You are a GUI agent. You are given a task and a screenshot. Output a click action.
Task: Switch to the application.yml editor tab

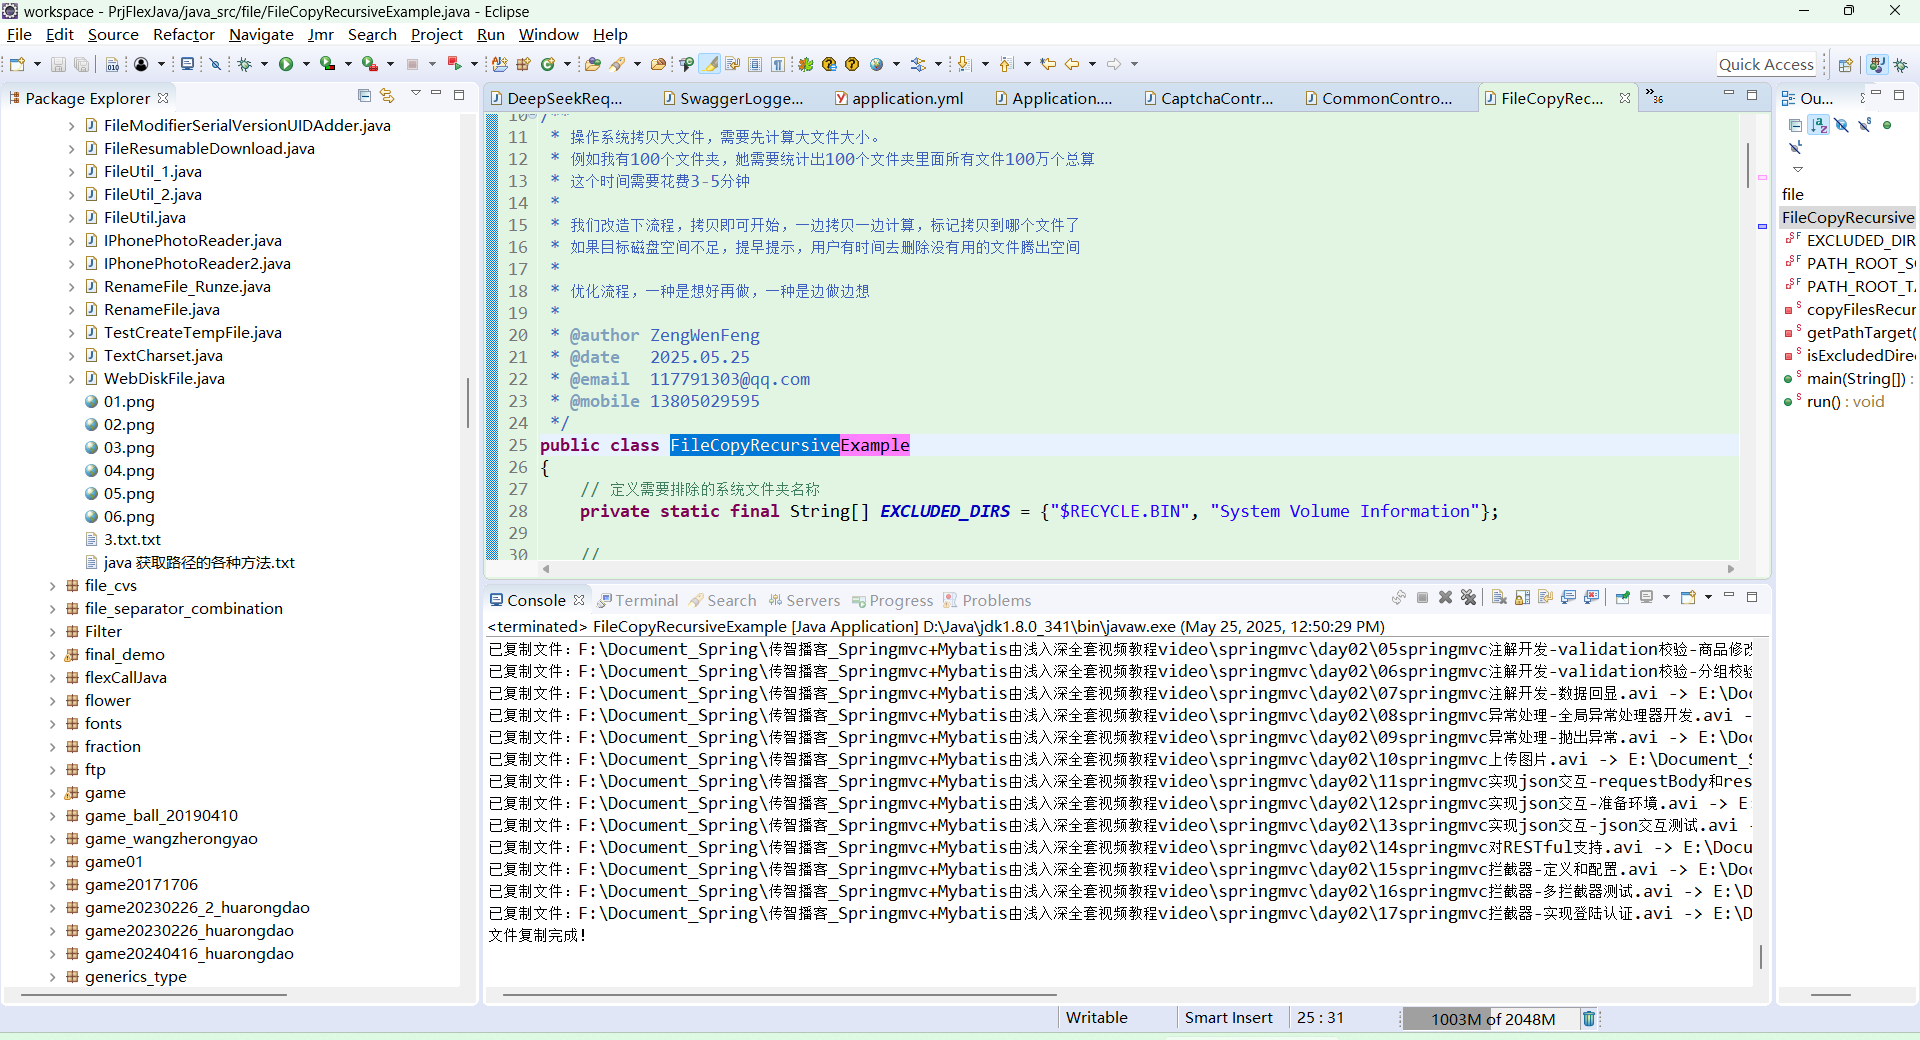tap(900, 98)
